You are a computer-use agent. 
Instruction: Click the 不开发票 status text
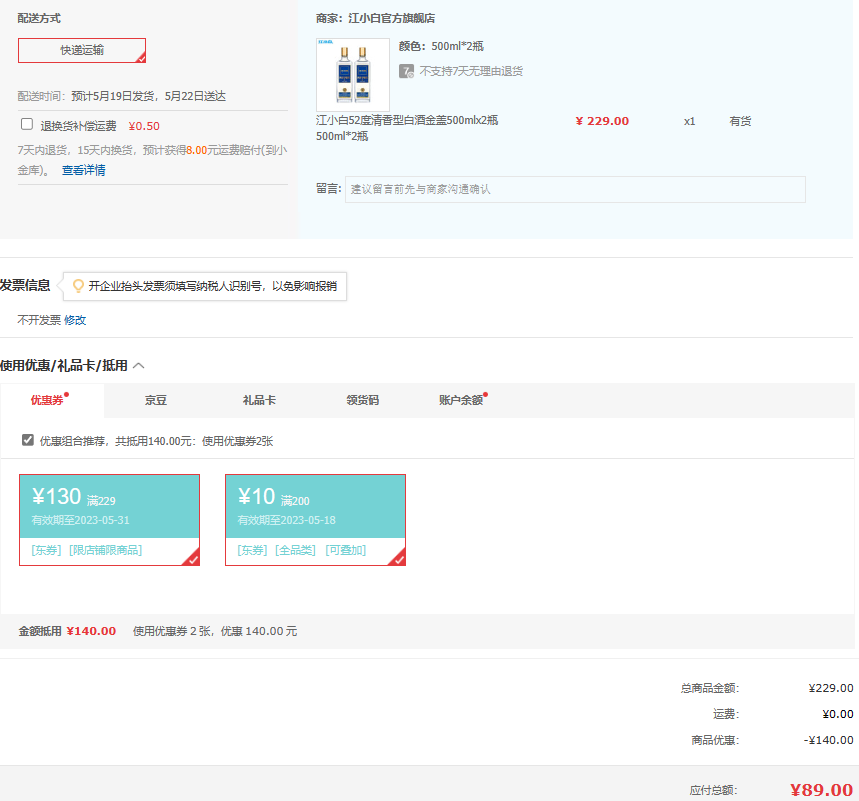point(39,320)
